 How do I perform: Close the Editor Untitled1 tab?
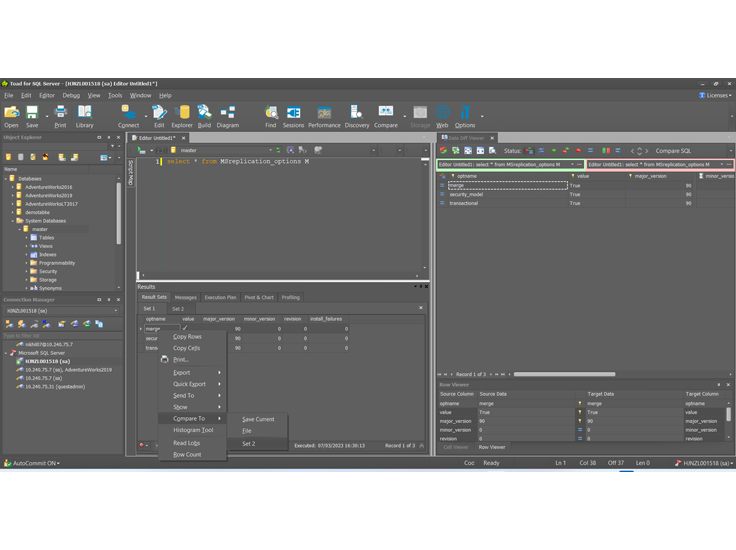tap(184, 138)
